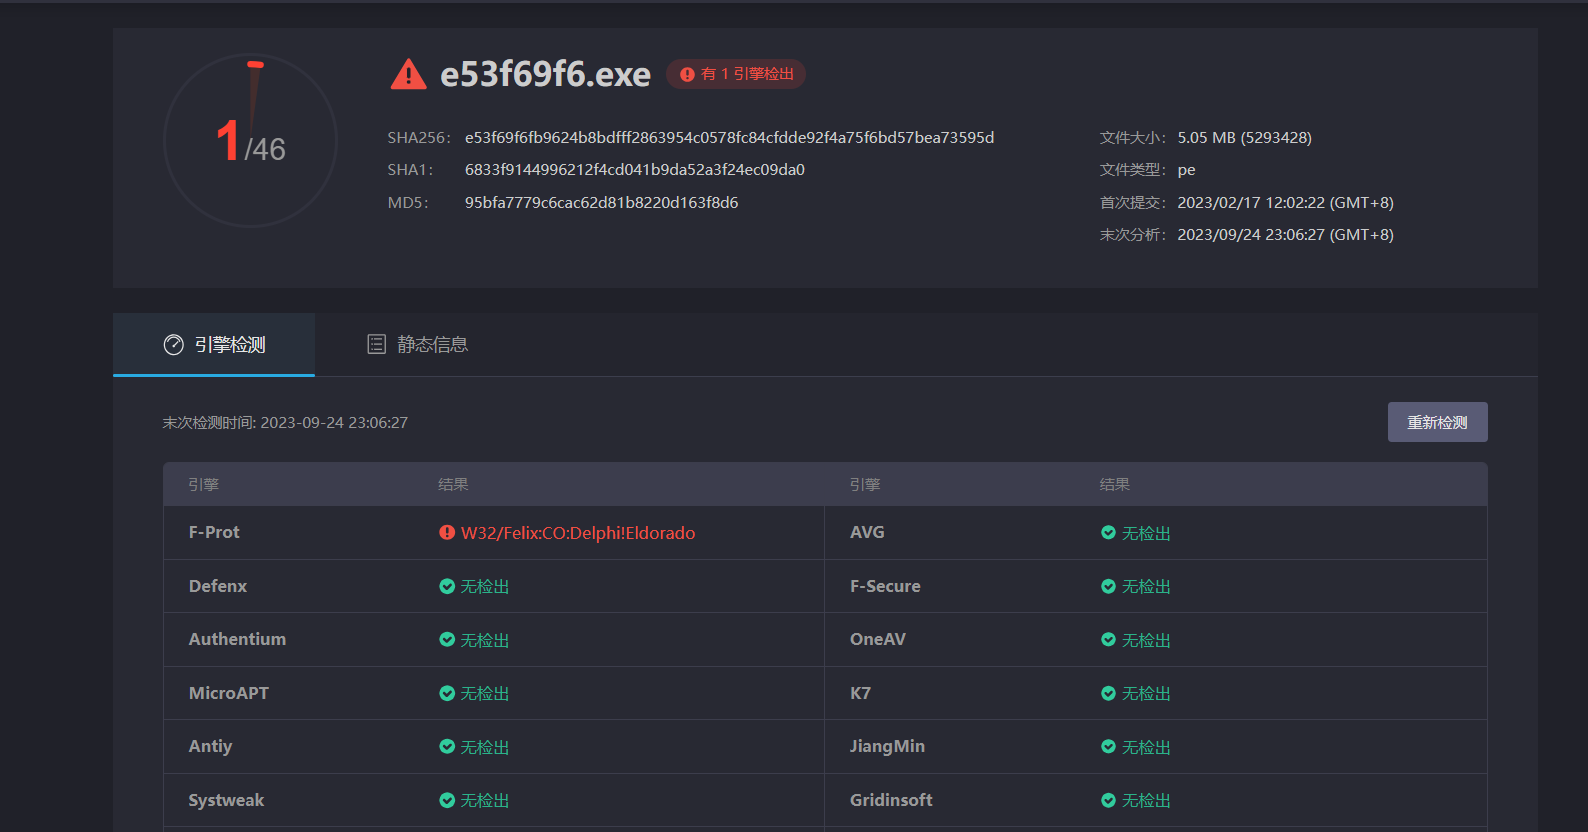Click the JiangMin engine name
The height and width of the screenshot is (832, 1588).
(887, 746)
